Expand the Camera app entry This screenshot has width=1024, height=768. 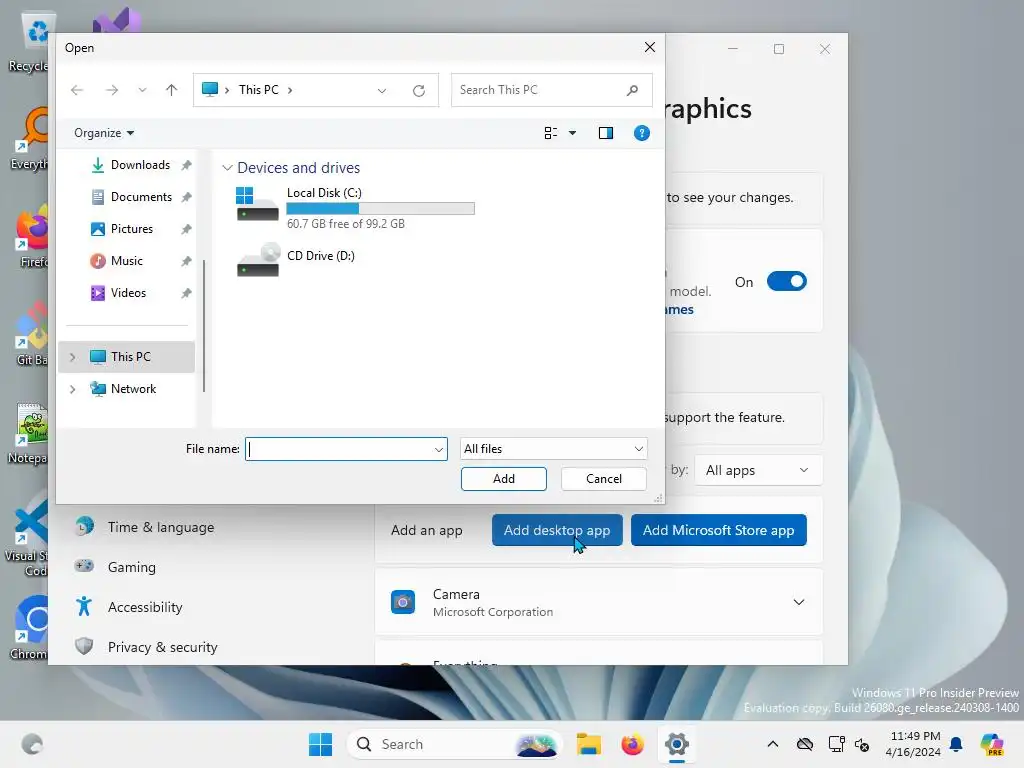[798, 602]
